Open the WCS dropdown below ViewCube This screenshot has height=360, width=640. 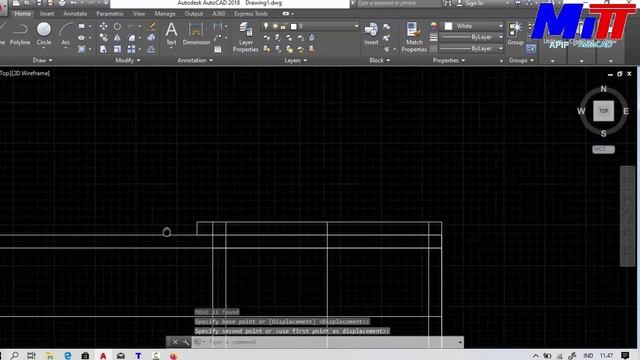click(x=603, y=149)
